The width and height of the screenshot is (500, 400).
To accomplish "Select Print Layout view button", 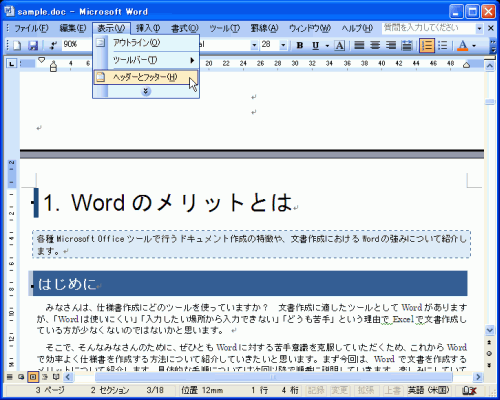I will [33, 377].
